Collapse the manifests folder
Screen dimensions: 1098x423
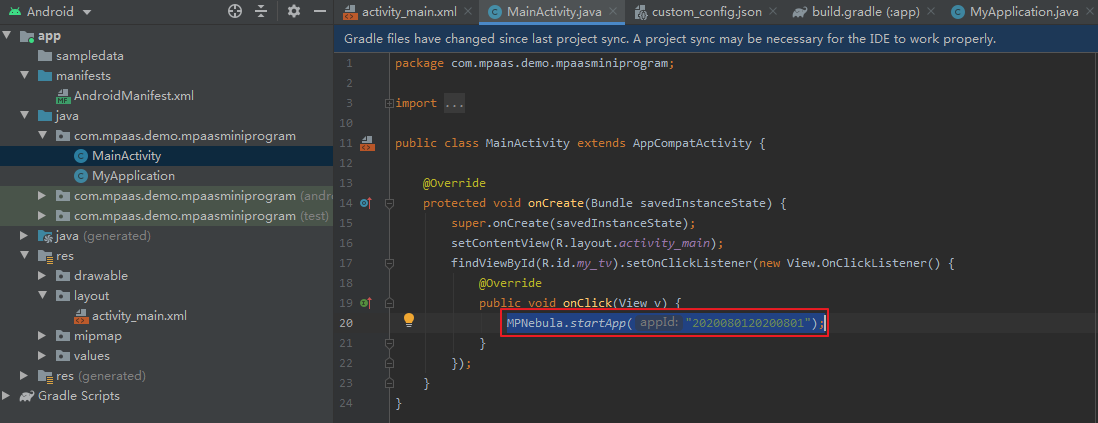(x=25, y=76)
